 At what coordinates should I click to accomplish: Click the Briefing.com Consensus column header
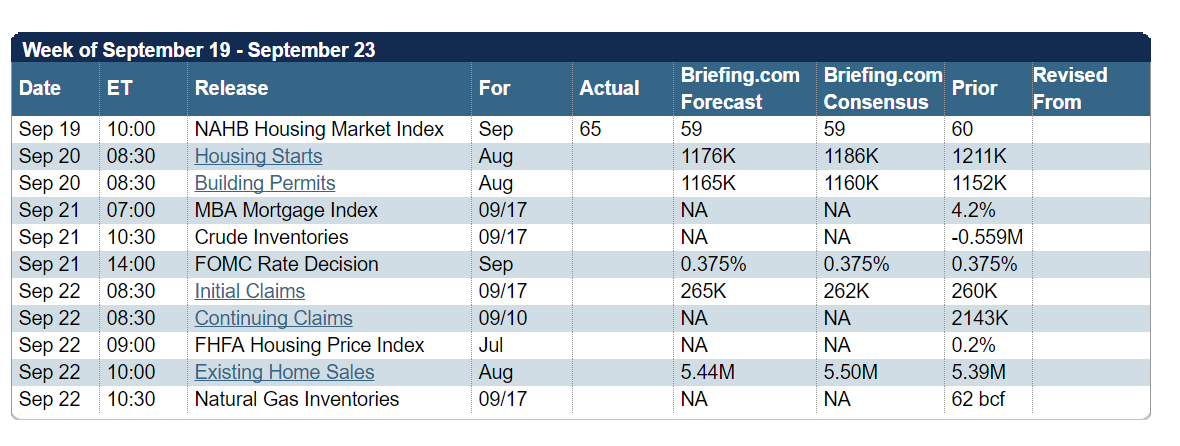(x=882, y=88)
